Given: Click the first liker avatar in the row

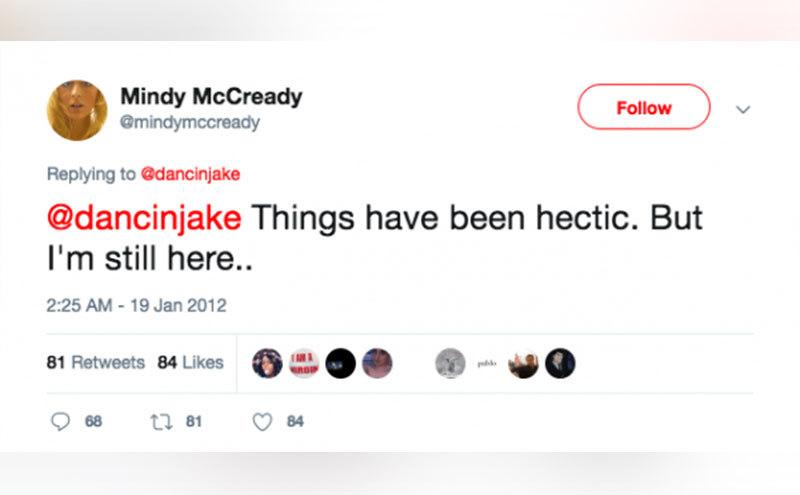Looking at the screenshot, I should click(x=267, y=363).
